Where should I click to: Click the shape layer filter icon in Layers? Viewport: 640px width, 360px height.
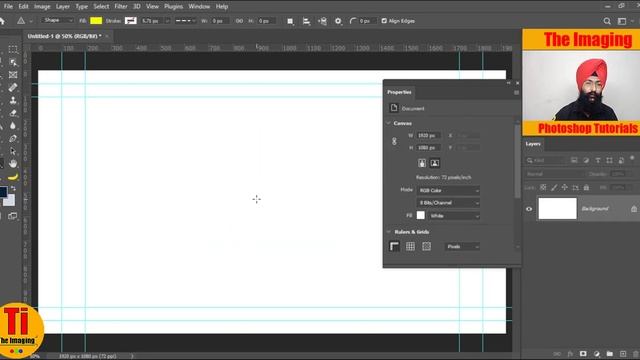pyautogui.click(x=609, y=160)
